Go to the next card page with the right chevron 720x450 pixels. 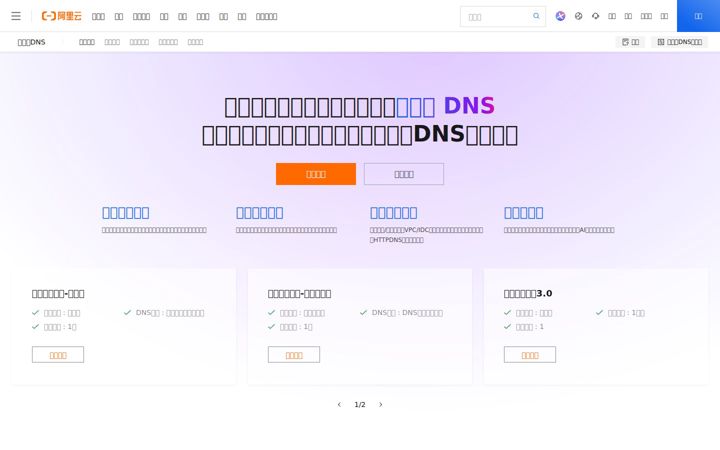tap(381, 405)
